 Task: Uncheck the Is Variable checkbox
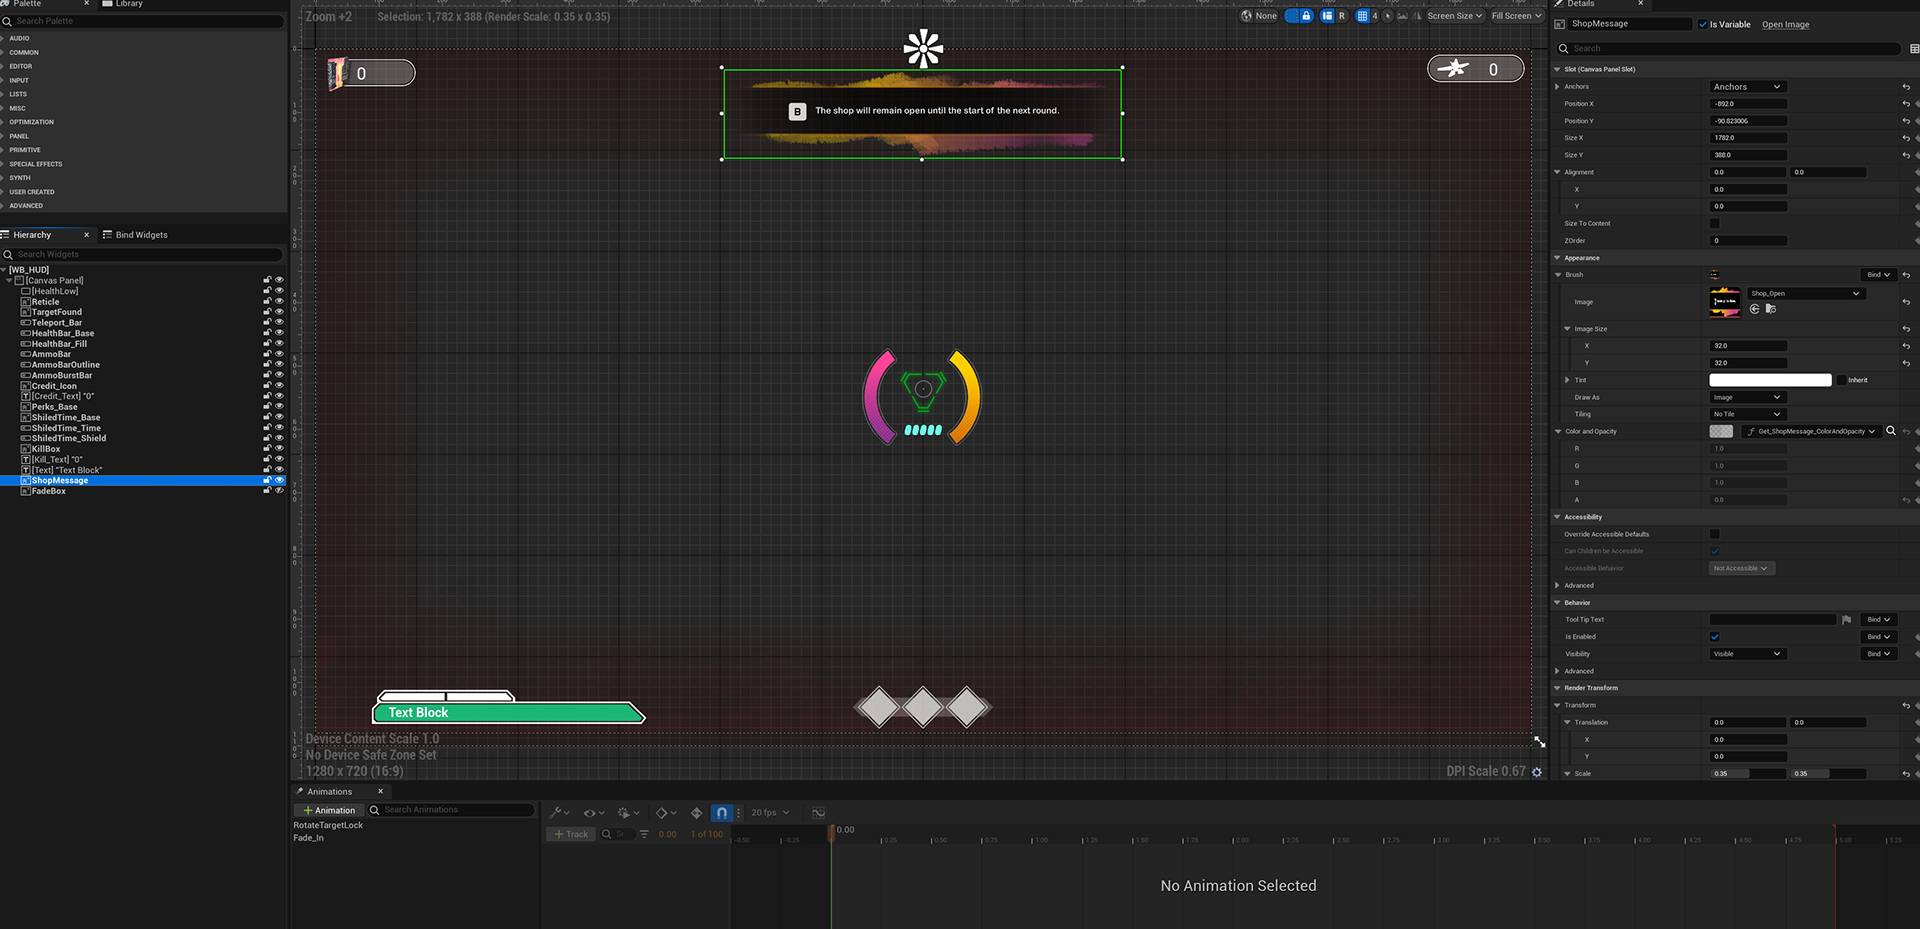pyautogui.click(x=1703, y=24)
